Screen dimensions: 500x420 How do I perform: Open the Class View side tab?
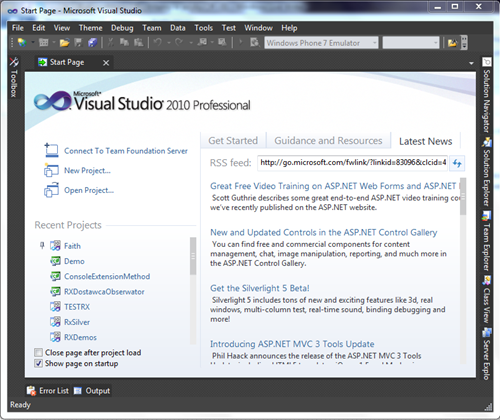[487, 300]
